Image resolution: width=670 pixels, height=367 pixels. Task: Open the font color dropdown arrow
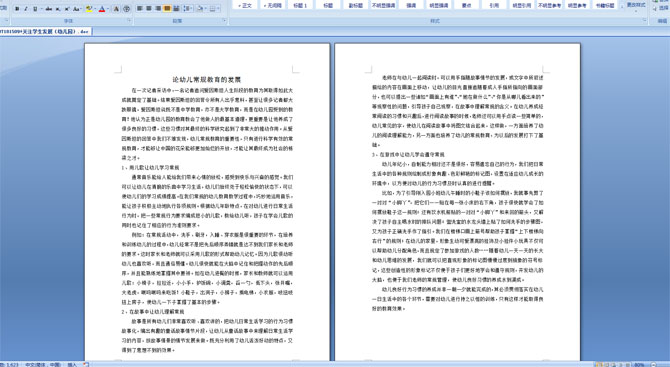click(x=108, y=9)
